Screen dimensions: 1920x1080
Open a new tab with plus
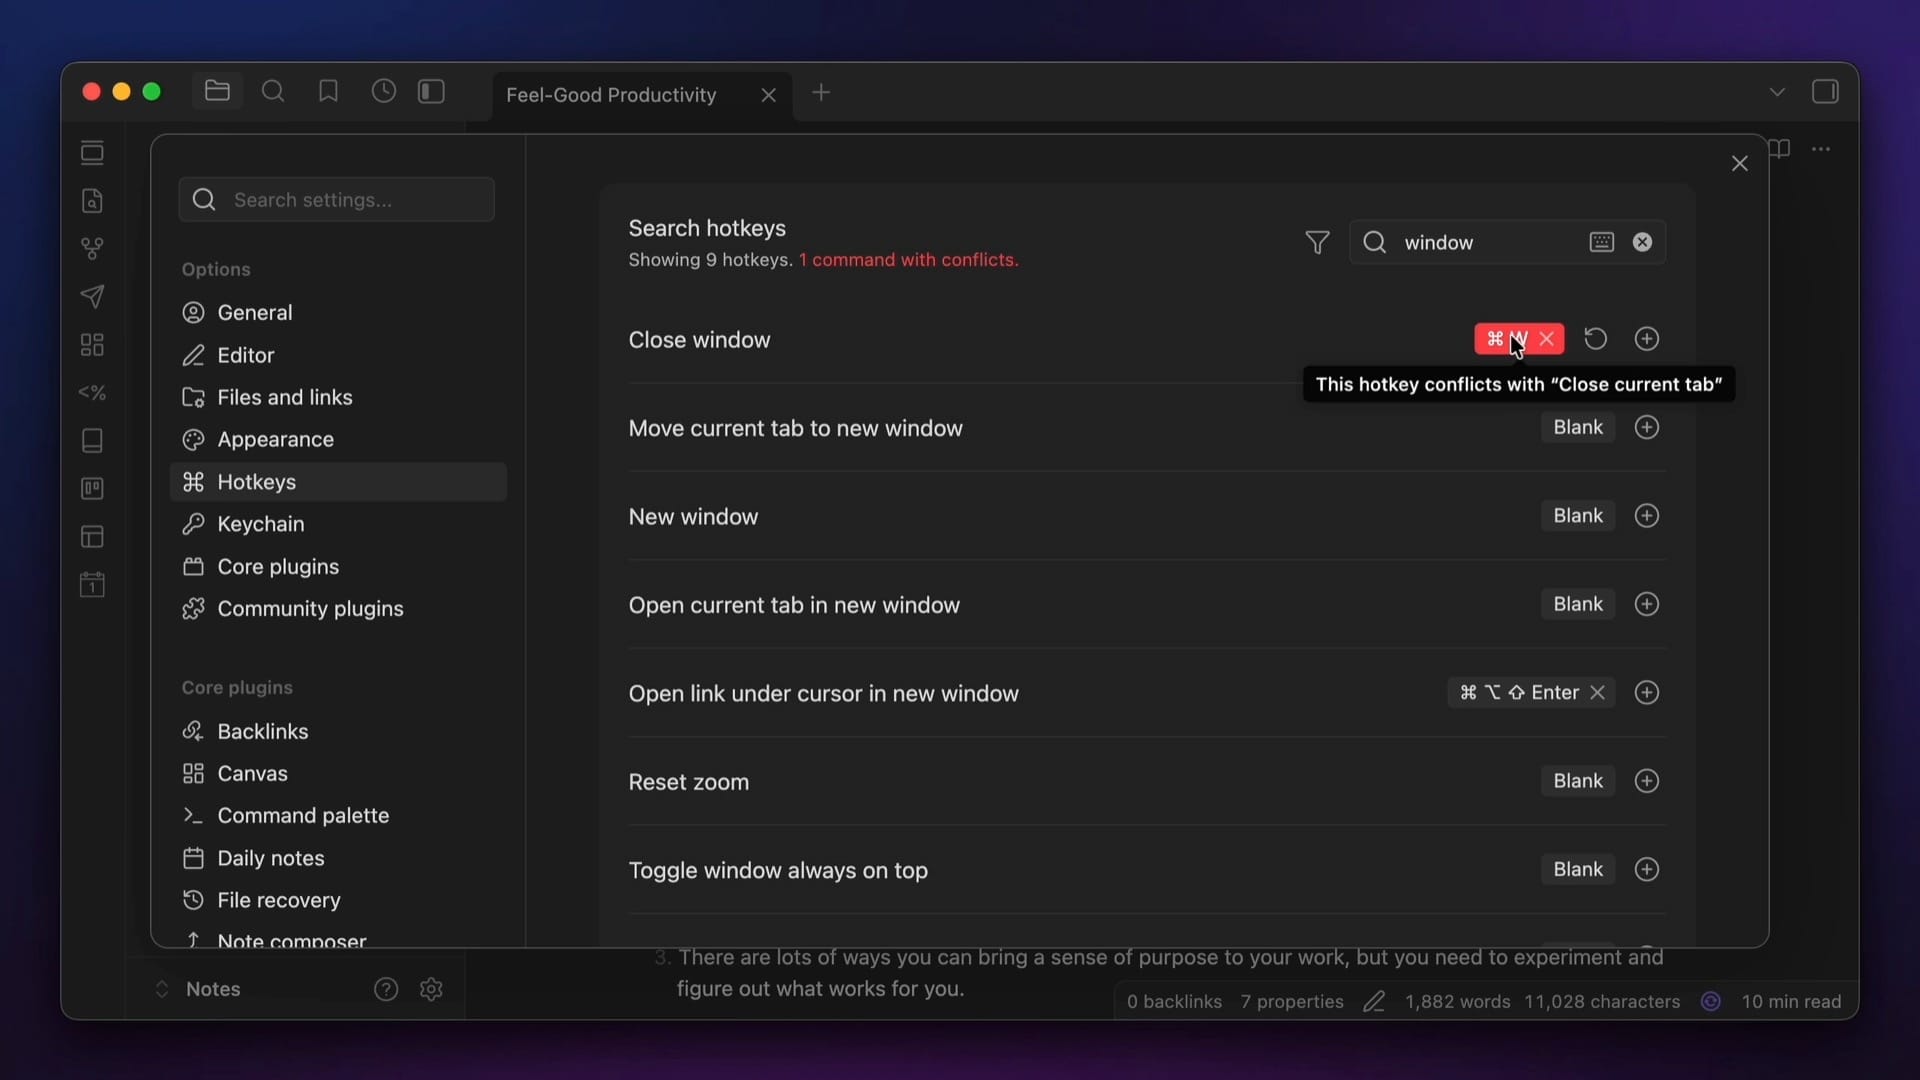tap(821, 93)
